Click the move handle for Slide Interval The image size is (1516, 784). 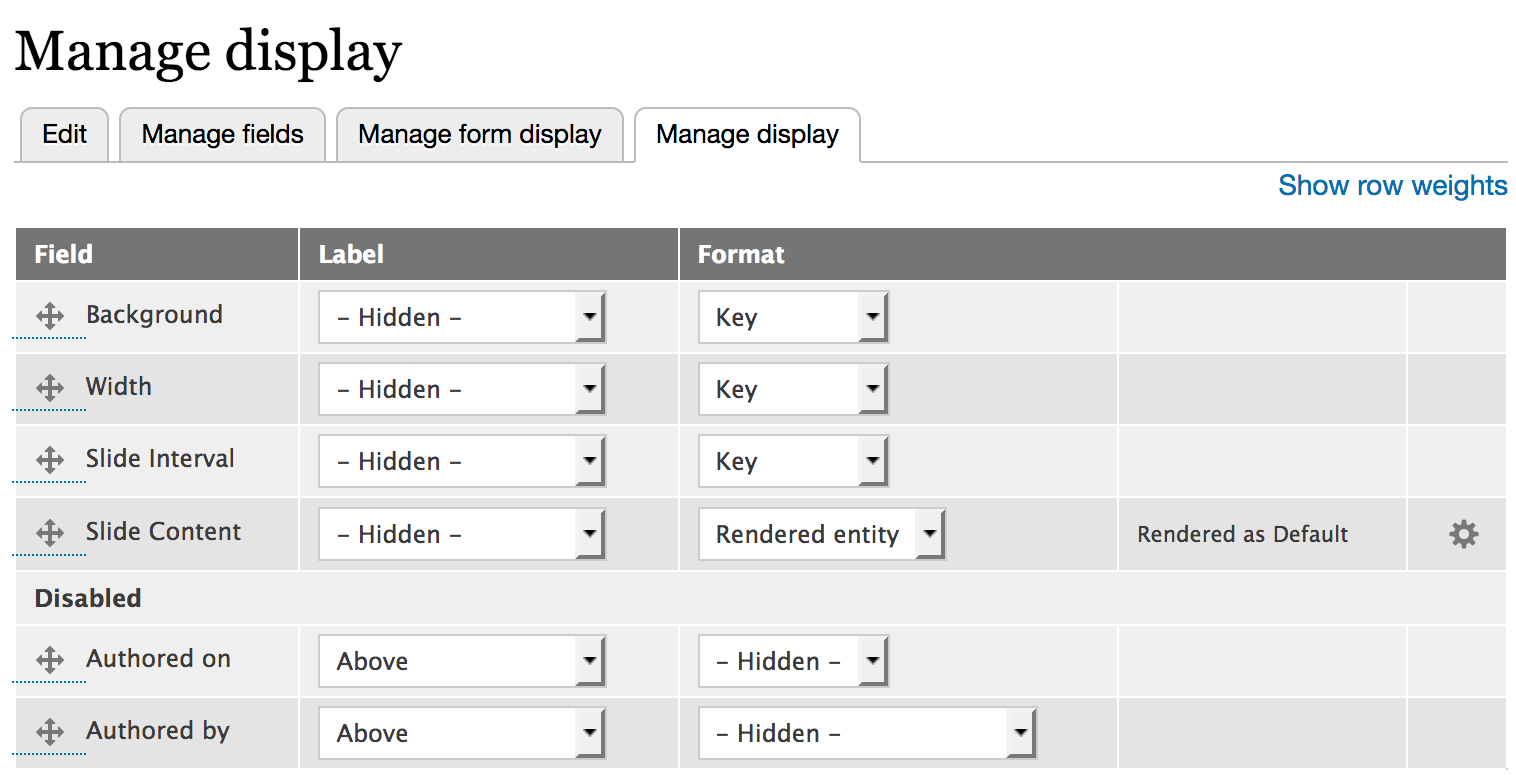(49, 461)
